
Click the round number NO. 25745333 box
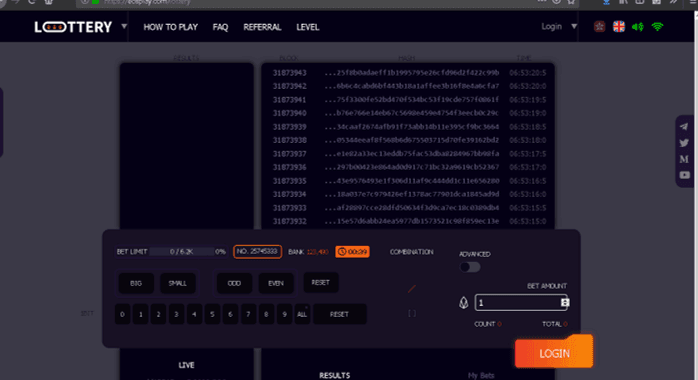coord(257,251)
